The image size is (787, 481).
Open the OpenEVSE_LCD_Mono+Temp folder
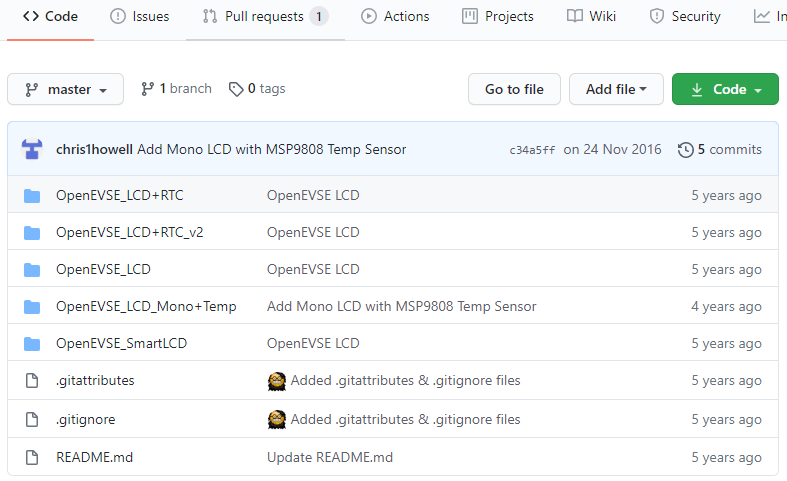click(x=146, y=306)
